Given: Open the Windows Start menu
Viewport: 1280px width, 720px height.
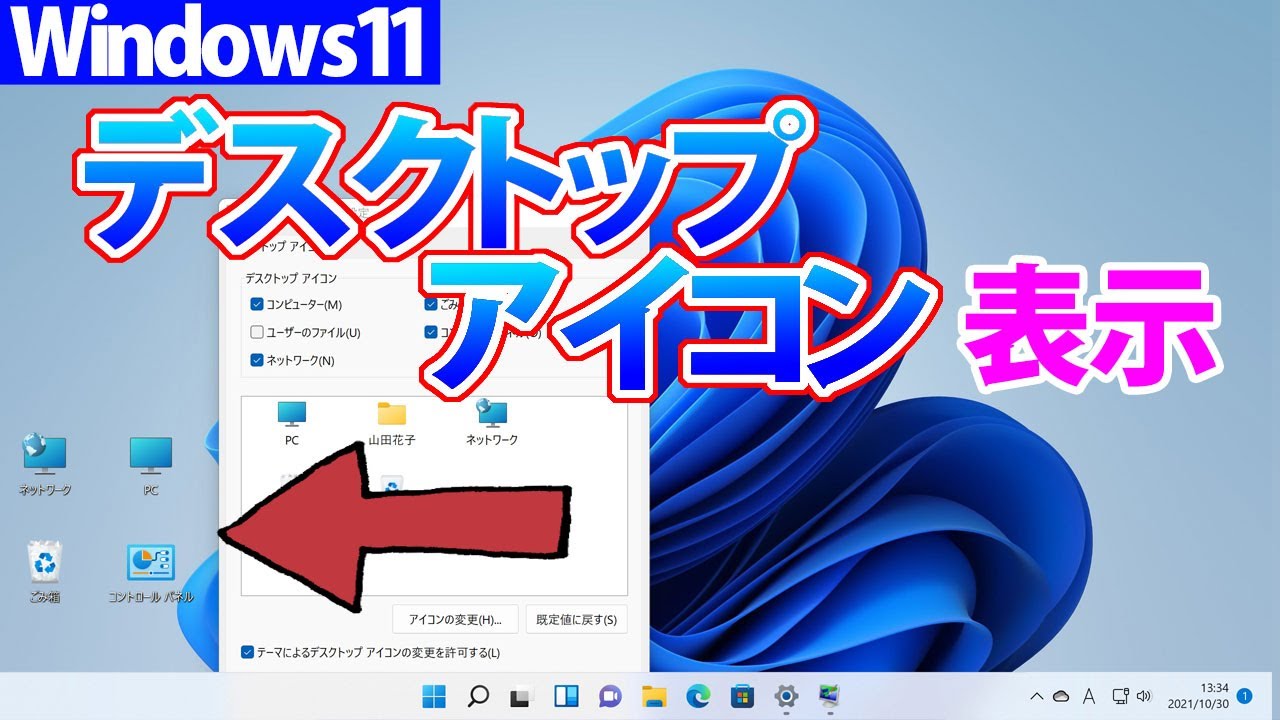Looking at the screenshot, I should [435, 696].
